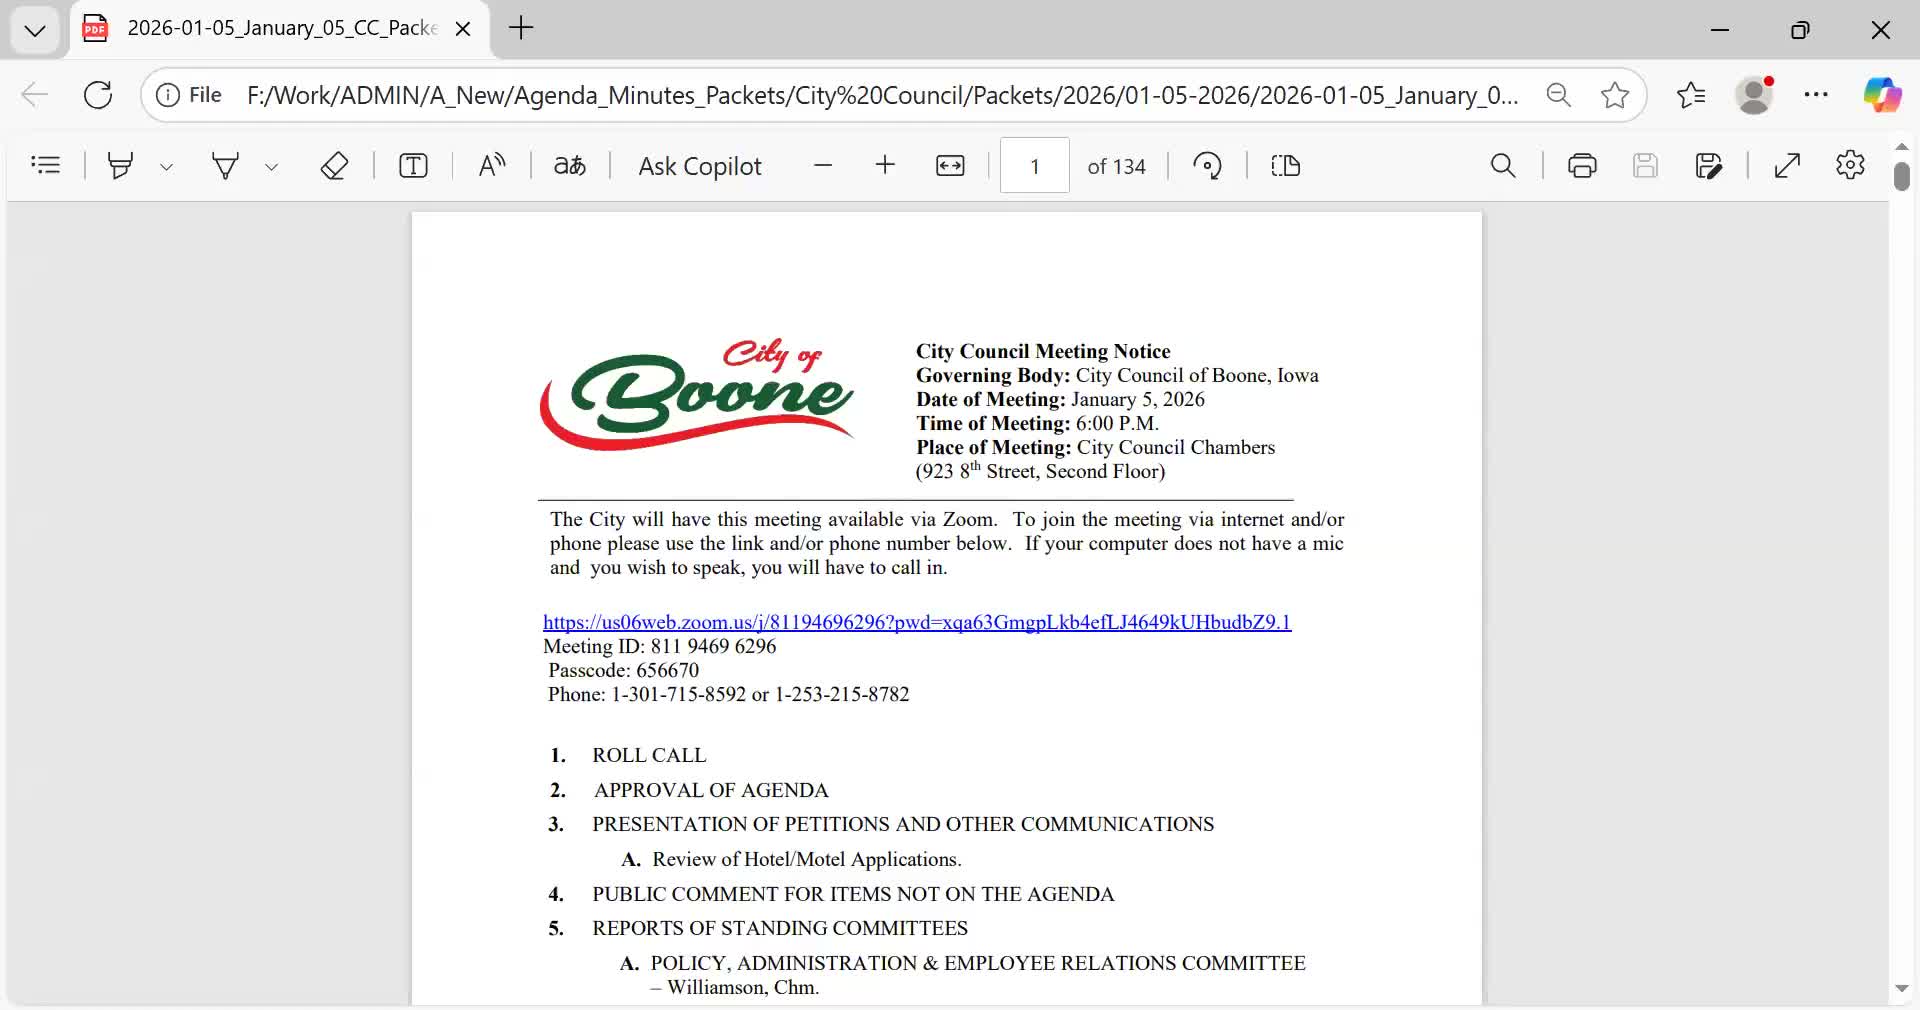The height and width of the screenshot is (1010, 1920).
Task: Click Ask Copilot in the PDF toolbar
Action: point(700,166)
